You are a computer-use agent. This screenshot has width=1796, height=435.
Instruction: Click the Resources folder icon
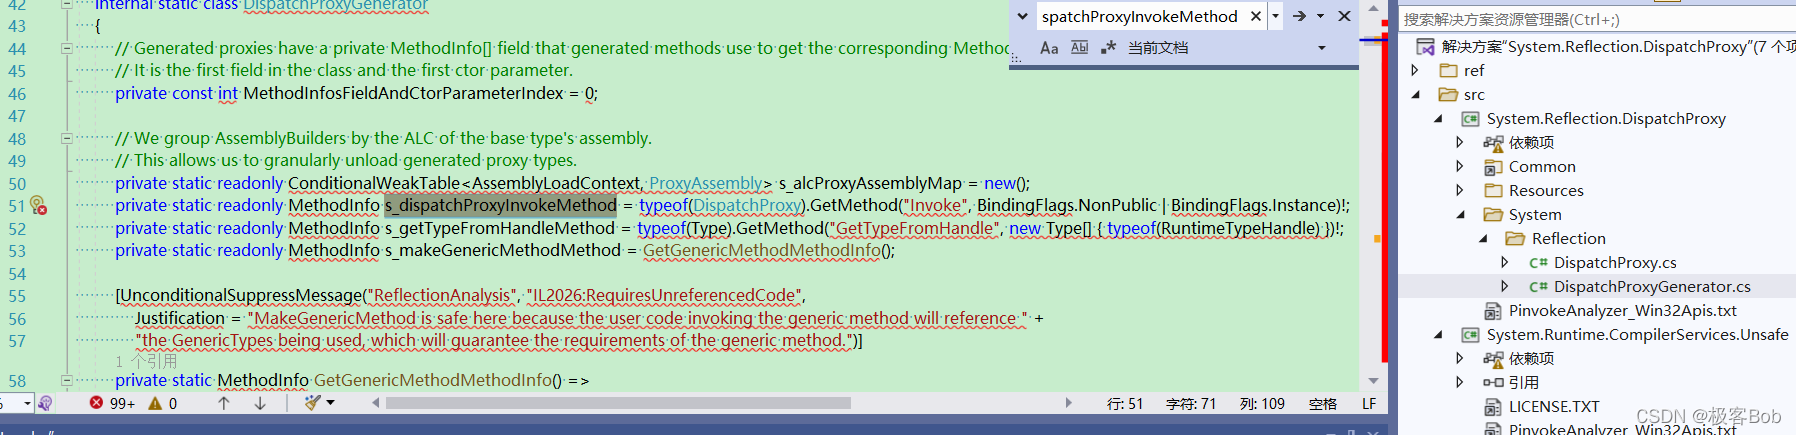point(1493,190)
